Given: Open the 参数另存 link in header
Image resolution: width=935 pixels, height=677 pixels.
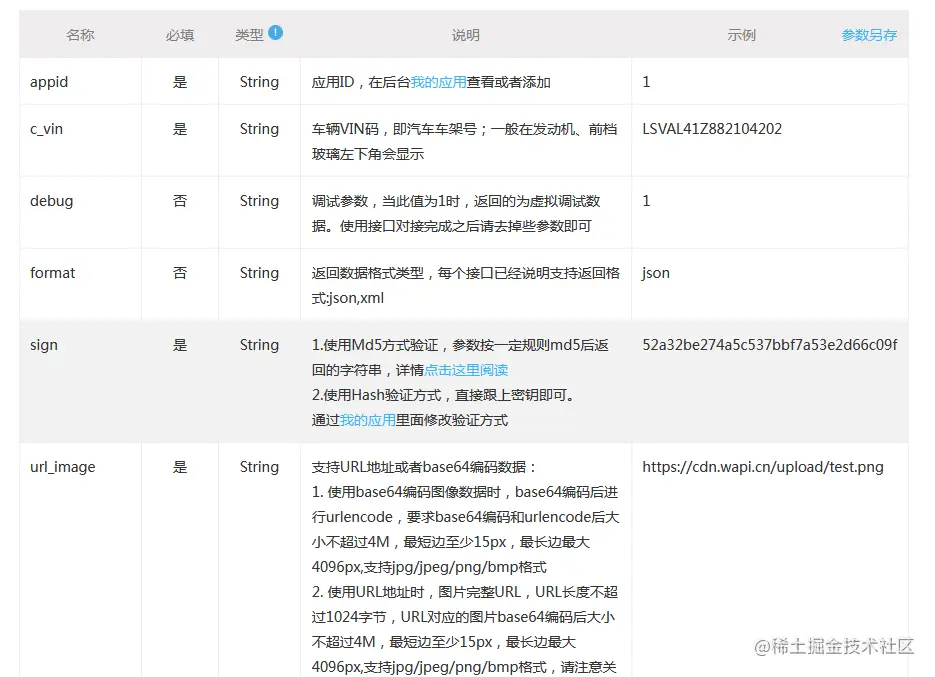Looking at the screenshot, I should pos(869,35).
